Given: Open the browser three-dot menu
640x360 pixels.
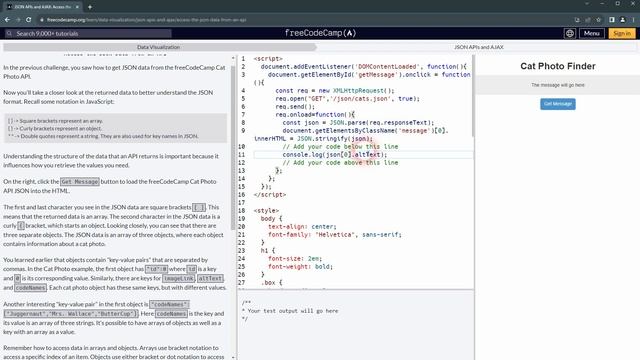Looking at the screenshot, I should click(x=633, y=20).
